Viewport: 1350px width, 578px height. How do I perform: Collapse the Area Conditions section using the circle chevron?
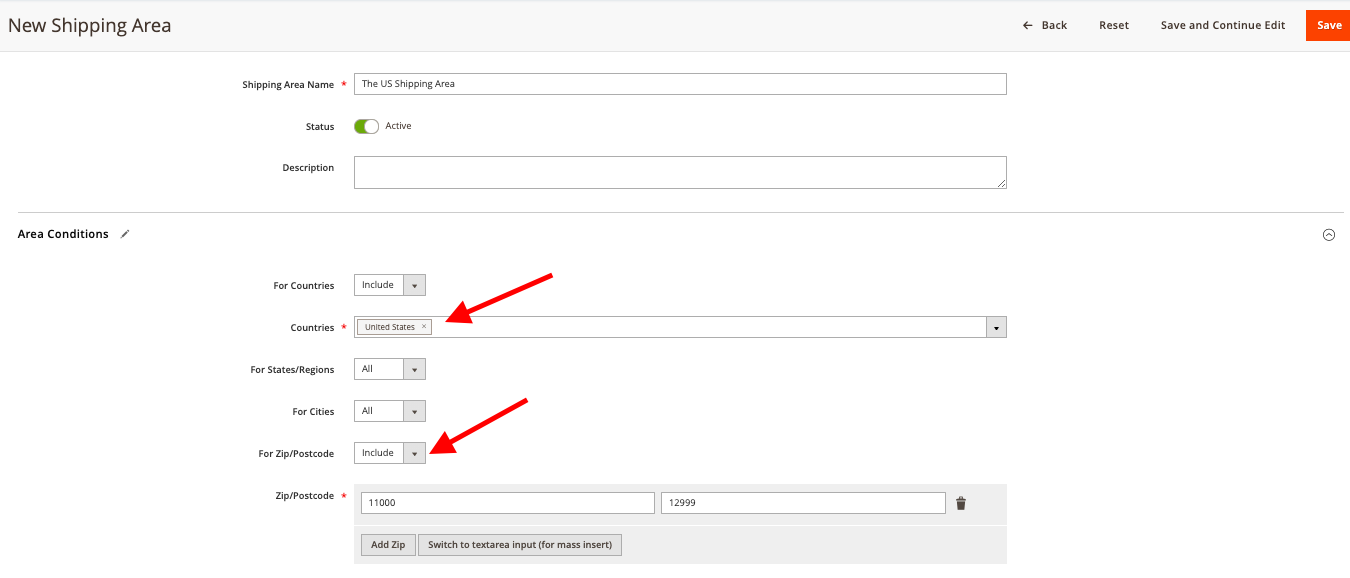coord(1329,234)
